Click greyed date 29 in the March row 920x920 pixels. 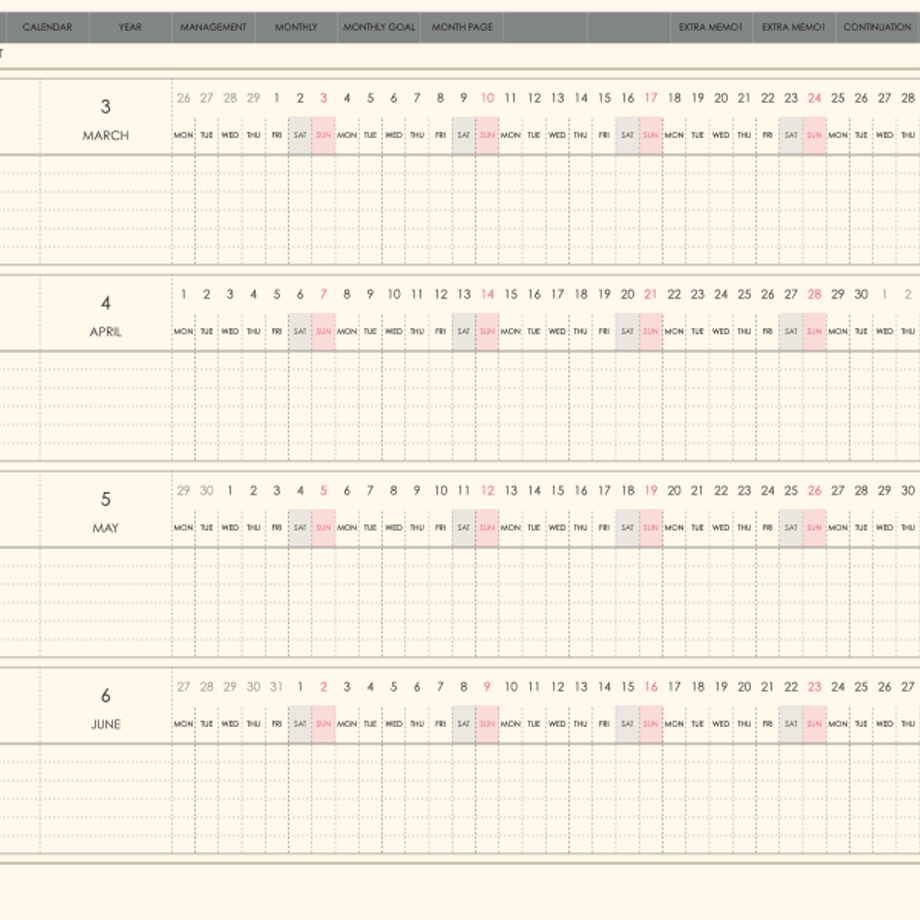(253, 98)
